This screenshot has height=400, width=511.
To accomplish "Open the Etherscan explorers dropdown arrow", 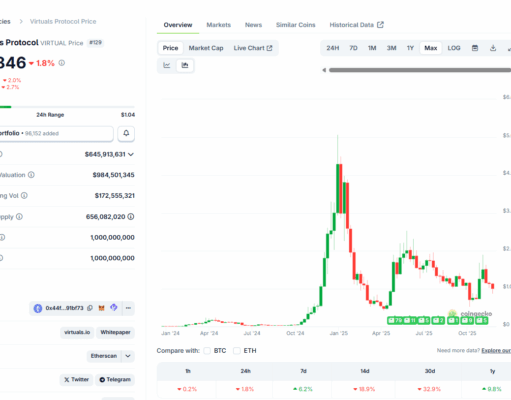I will pyautogui.click(x=128, y=356).
